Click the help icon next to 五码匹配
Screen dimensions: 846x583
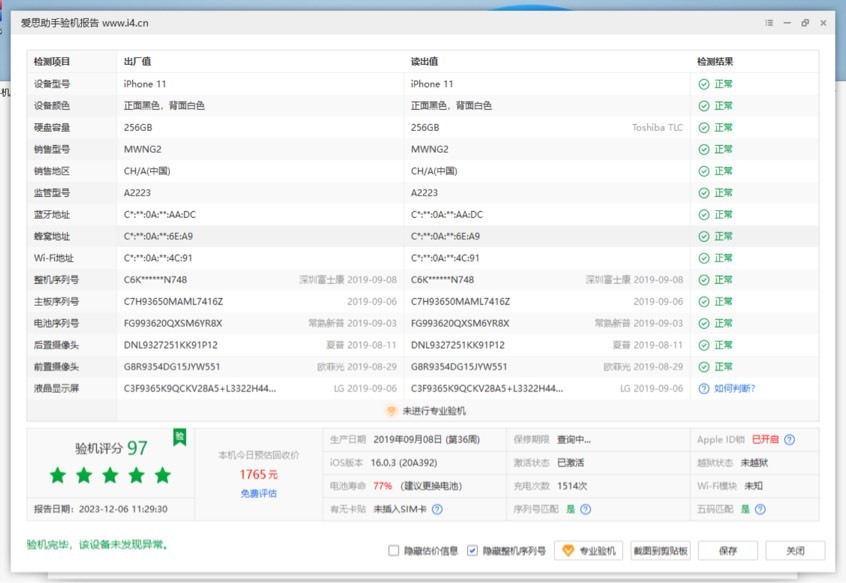[760, 509]
